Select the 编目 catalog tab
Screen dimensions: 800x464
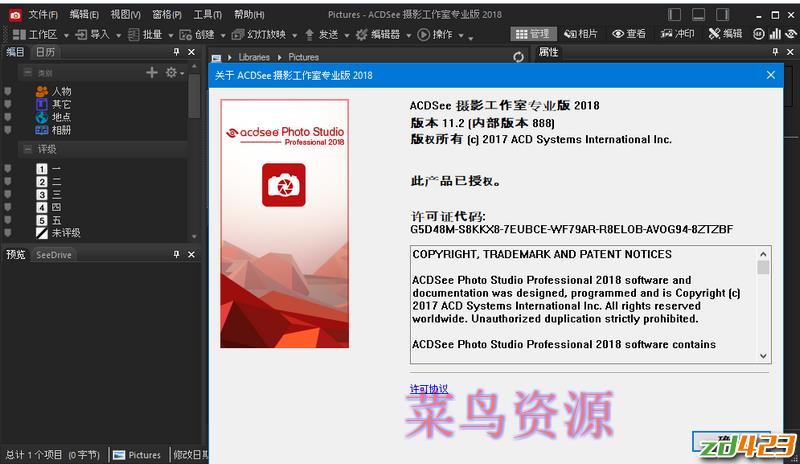coord(15,52)
